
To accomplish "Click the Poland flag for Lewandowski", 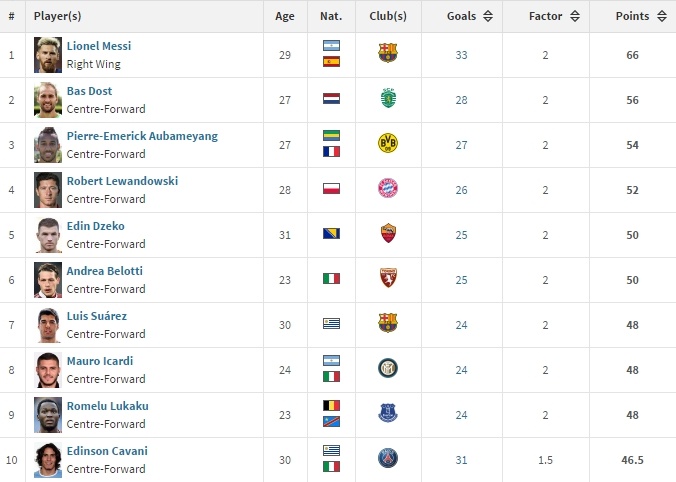I will tap(331, 189).
